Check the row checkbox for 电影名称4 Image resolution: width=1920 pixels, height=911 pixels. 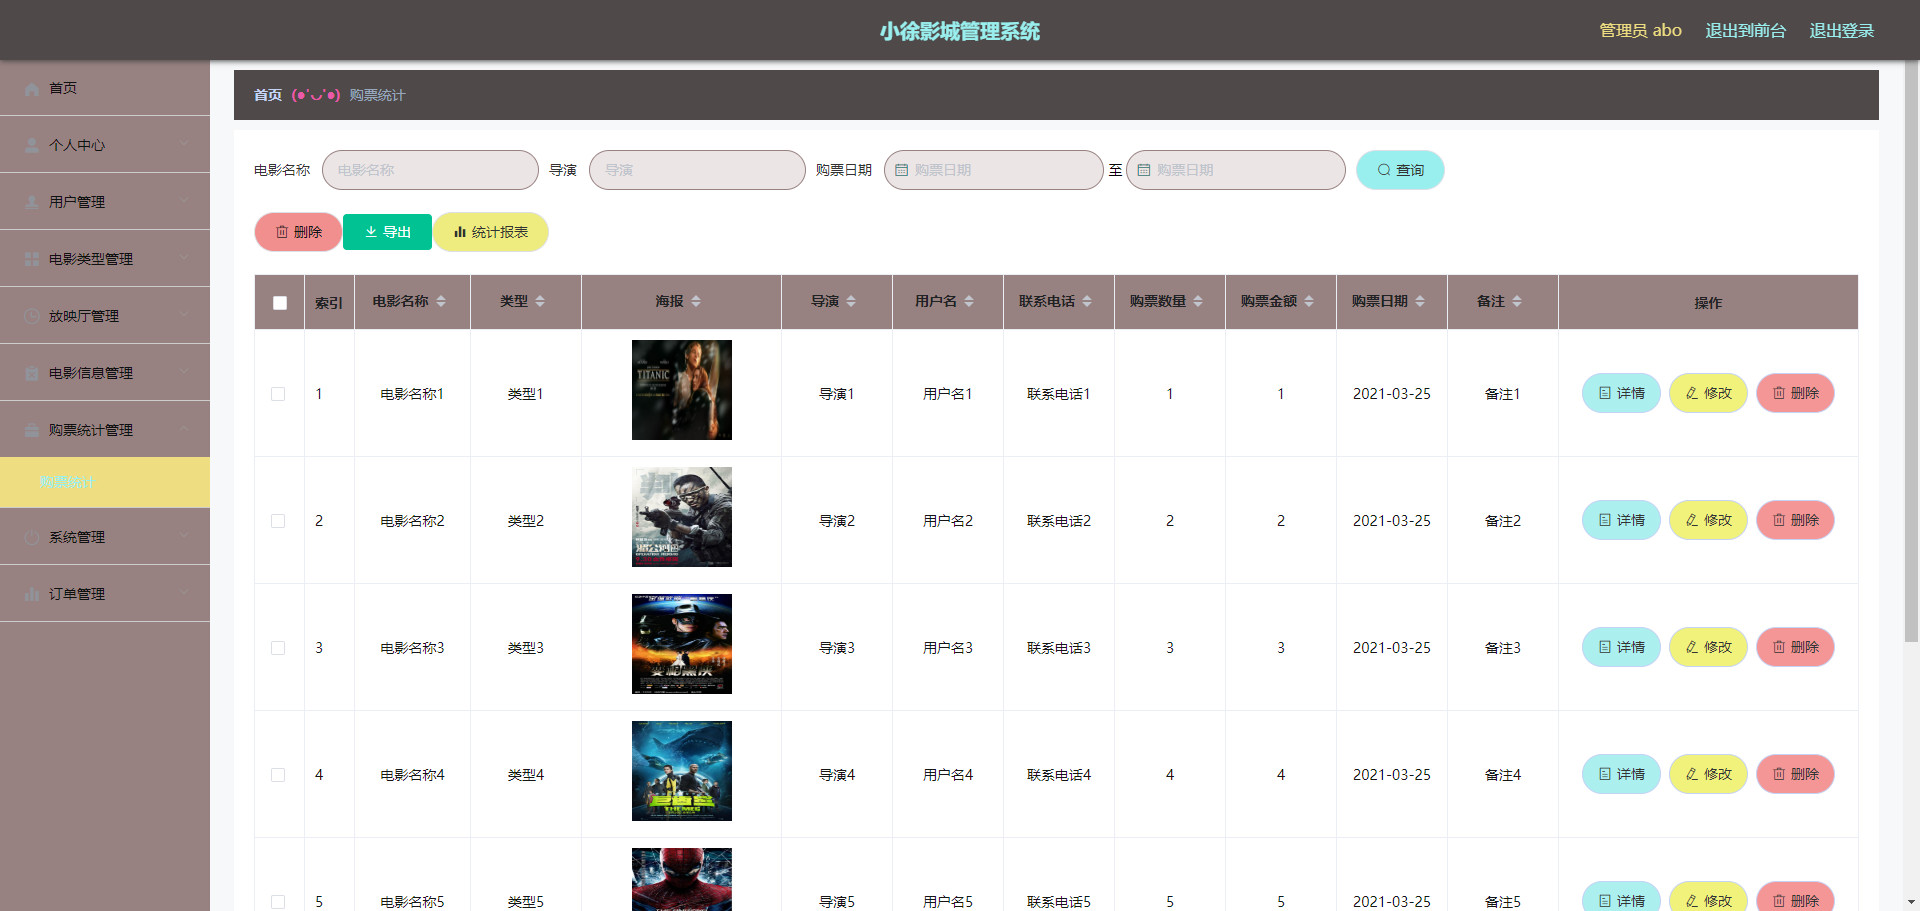click(x=278, y=775)
